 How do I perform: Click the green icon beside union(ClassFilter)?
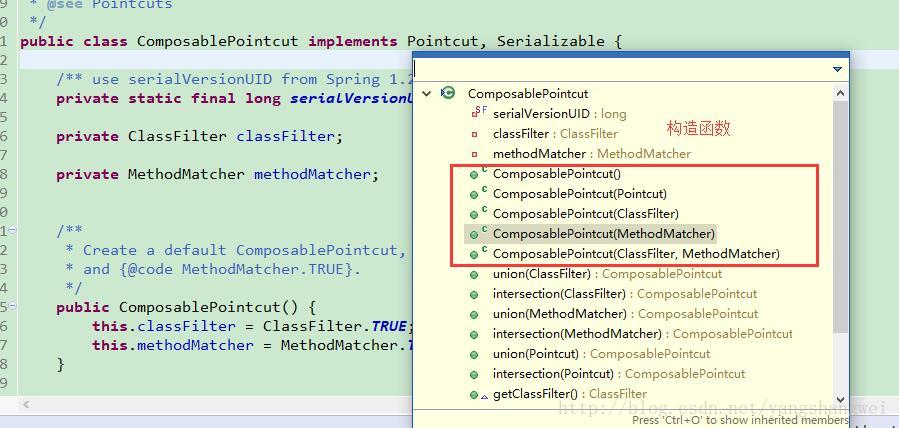tap(475, 274)
